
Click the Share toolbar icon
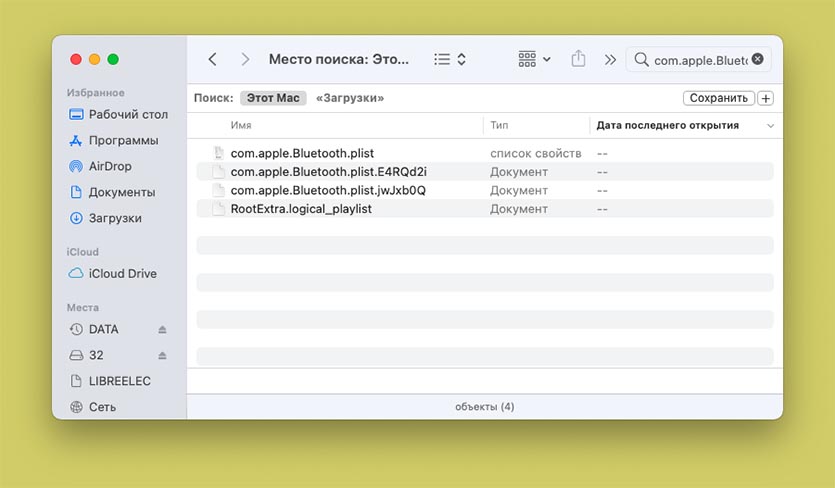[x=578, y=60]
